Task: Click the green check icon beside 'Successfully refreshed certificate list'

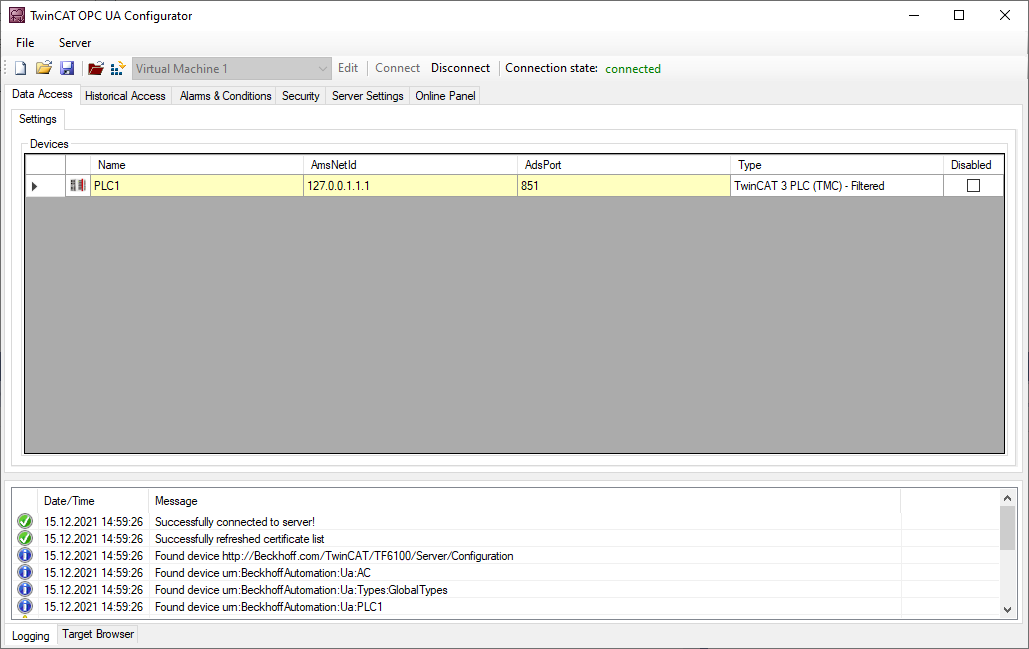Action: click(x=25, y=539)
